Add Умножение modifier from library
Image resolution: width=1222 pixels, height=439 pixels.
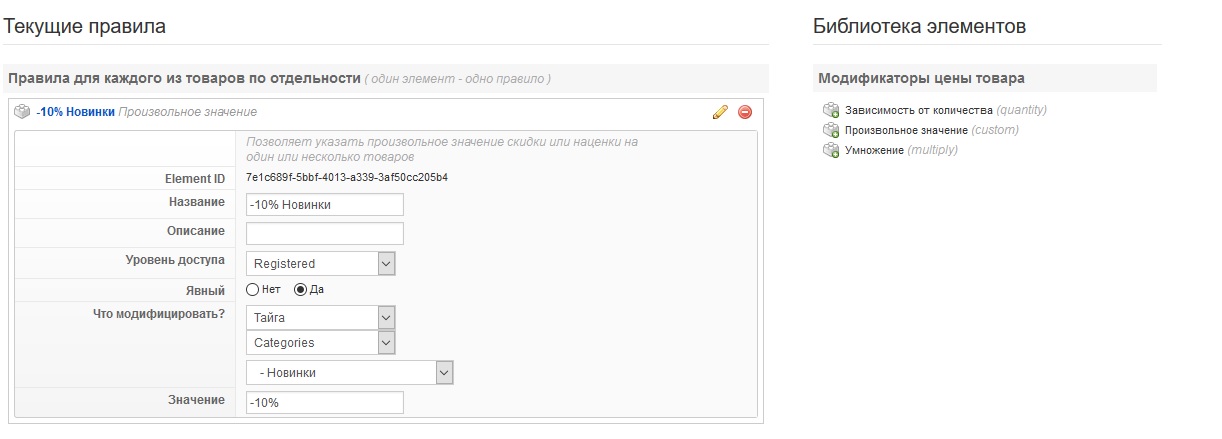(x=874, y=150)
